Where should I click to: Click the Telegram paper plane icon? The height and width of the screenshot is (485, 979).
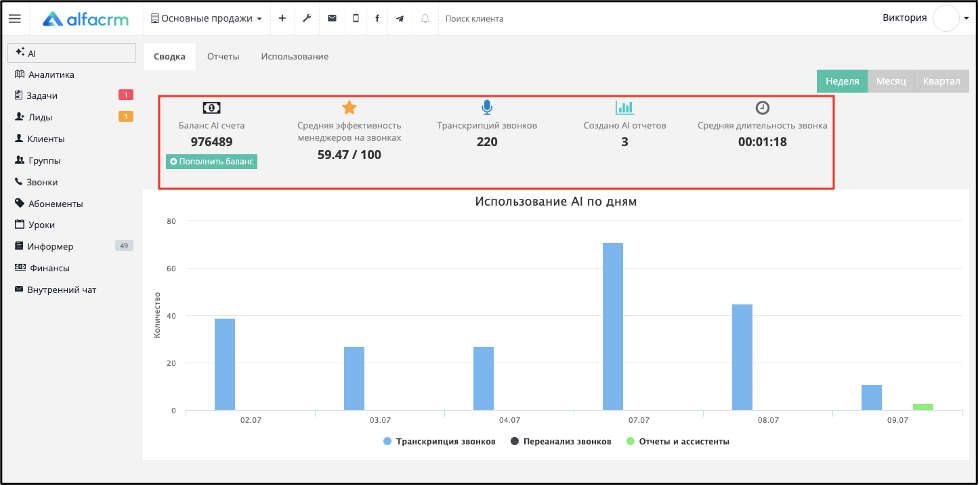coord(400,19)
